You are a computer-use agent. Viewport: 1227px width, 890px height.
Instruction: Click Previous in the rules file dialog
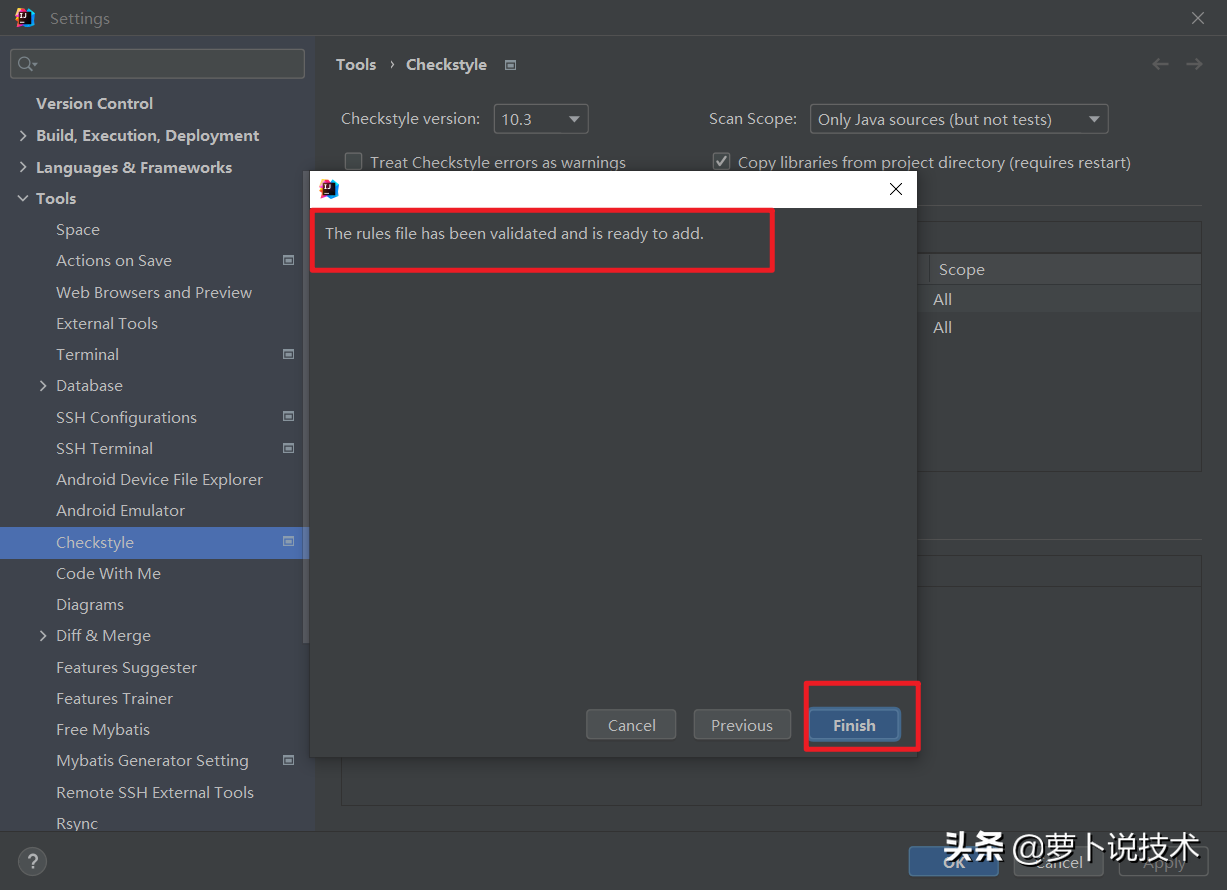(742, 725)
